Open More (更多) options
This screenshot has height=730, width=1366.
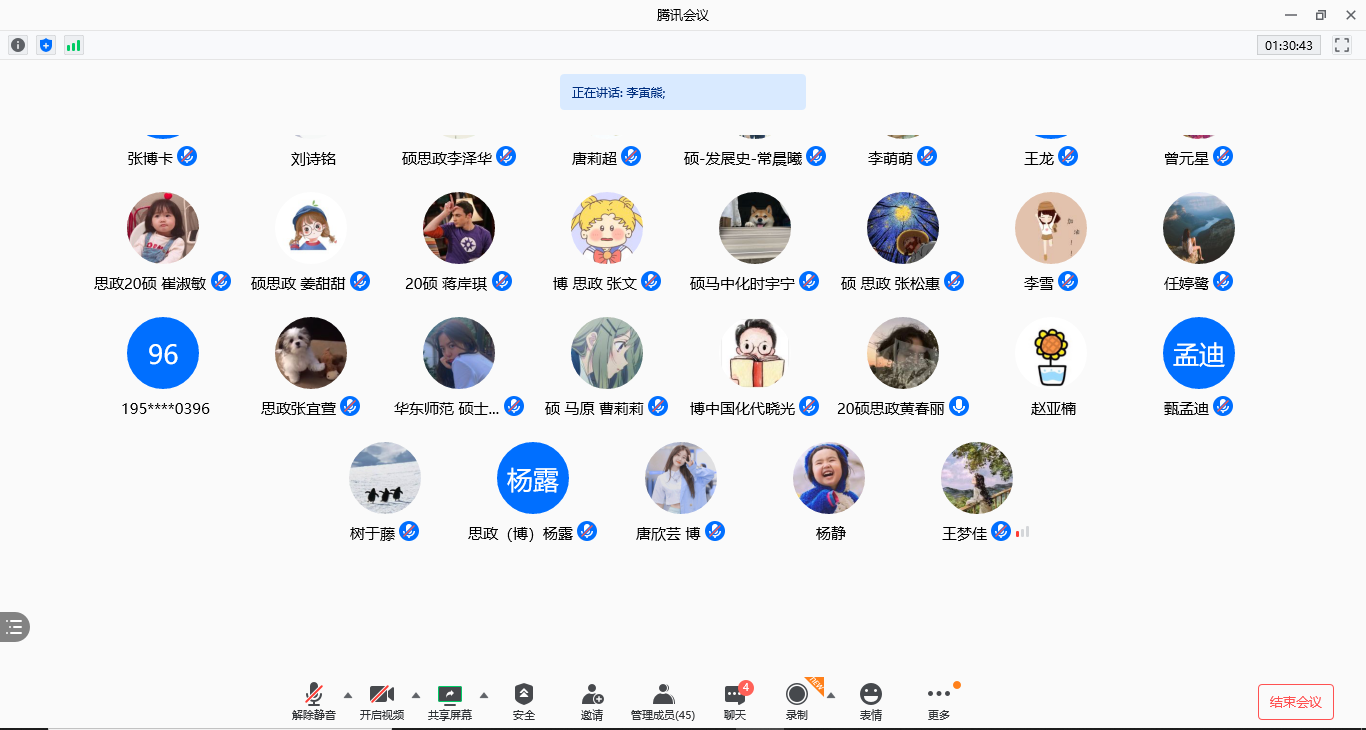coord(939,701)
